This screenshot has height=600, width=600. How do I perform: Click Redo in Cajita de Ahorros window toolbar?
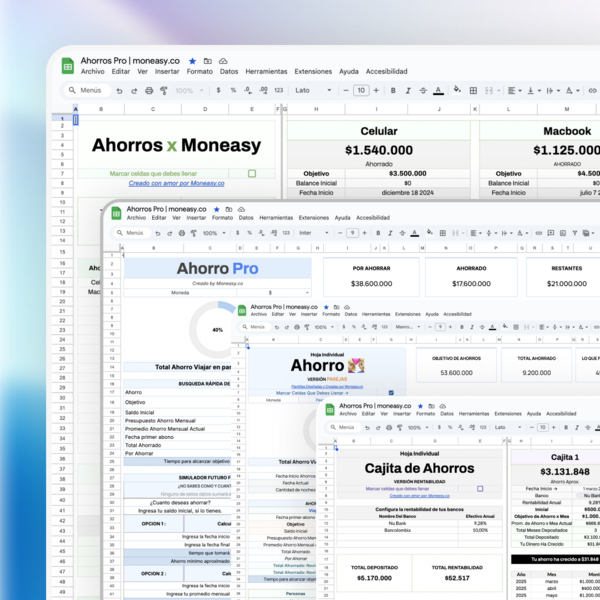point(378,427)
